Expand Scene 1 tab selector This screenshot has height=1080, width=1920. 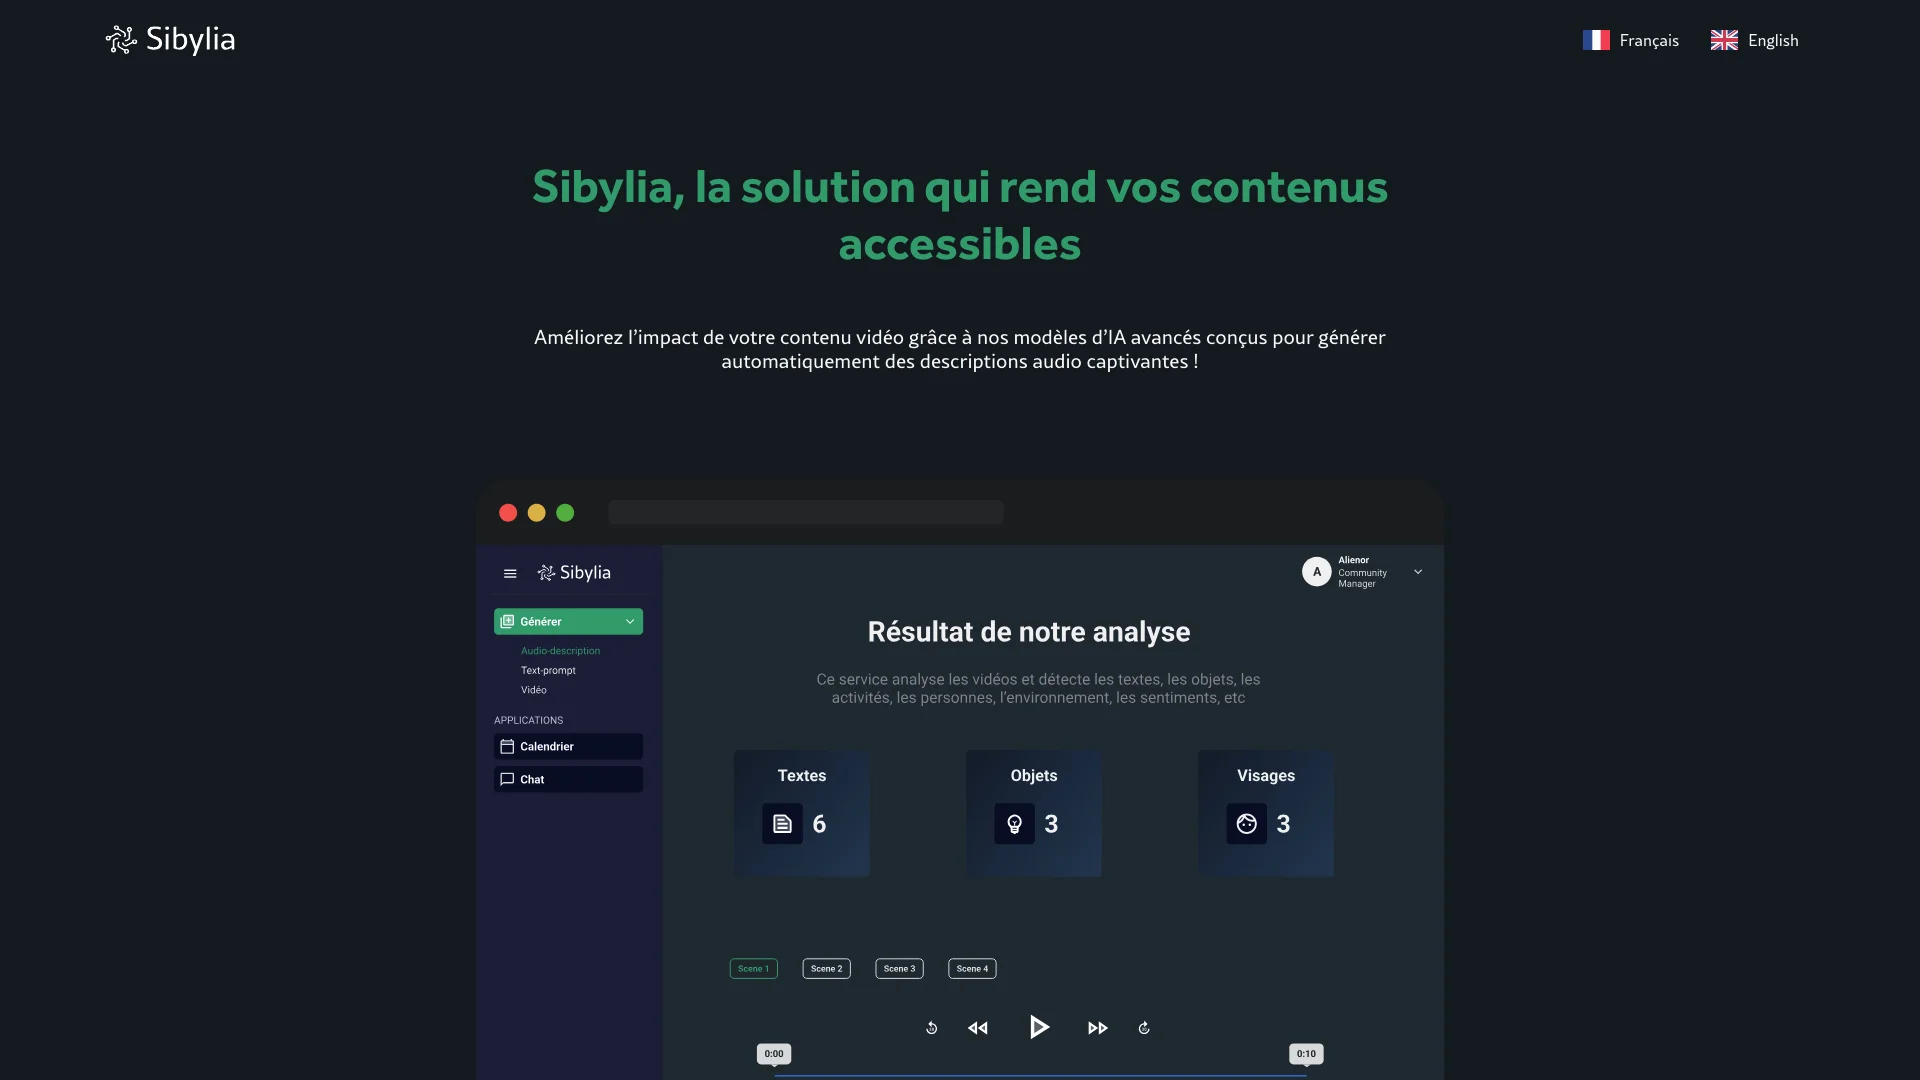point(753,968)
